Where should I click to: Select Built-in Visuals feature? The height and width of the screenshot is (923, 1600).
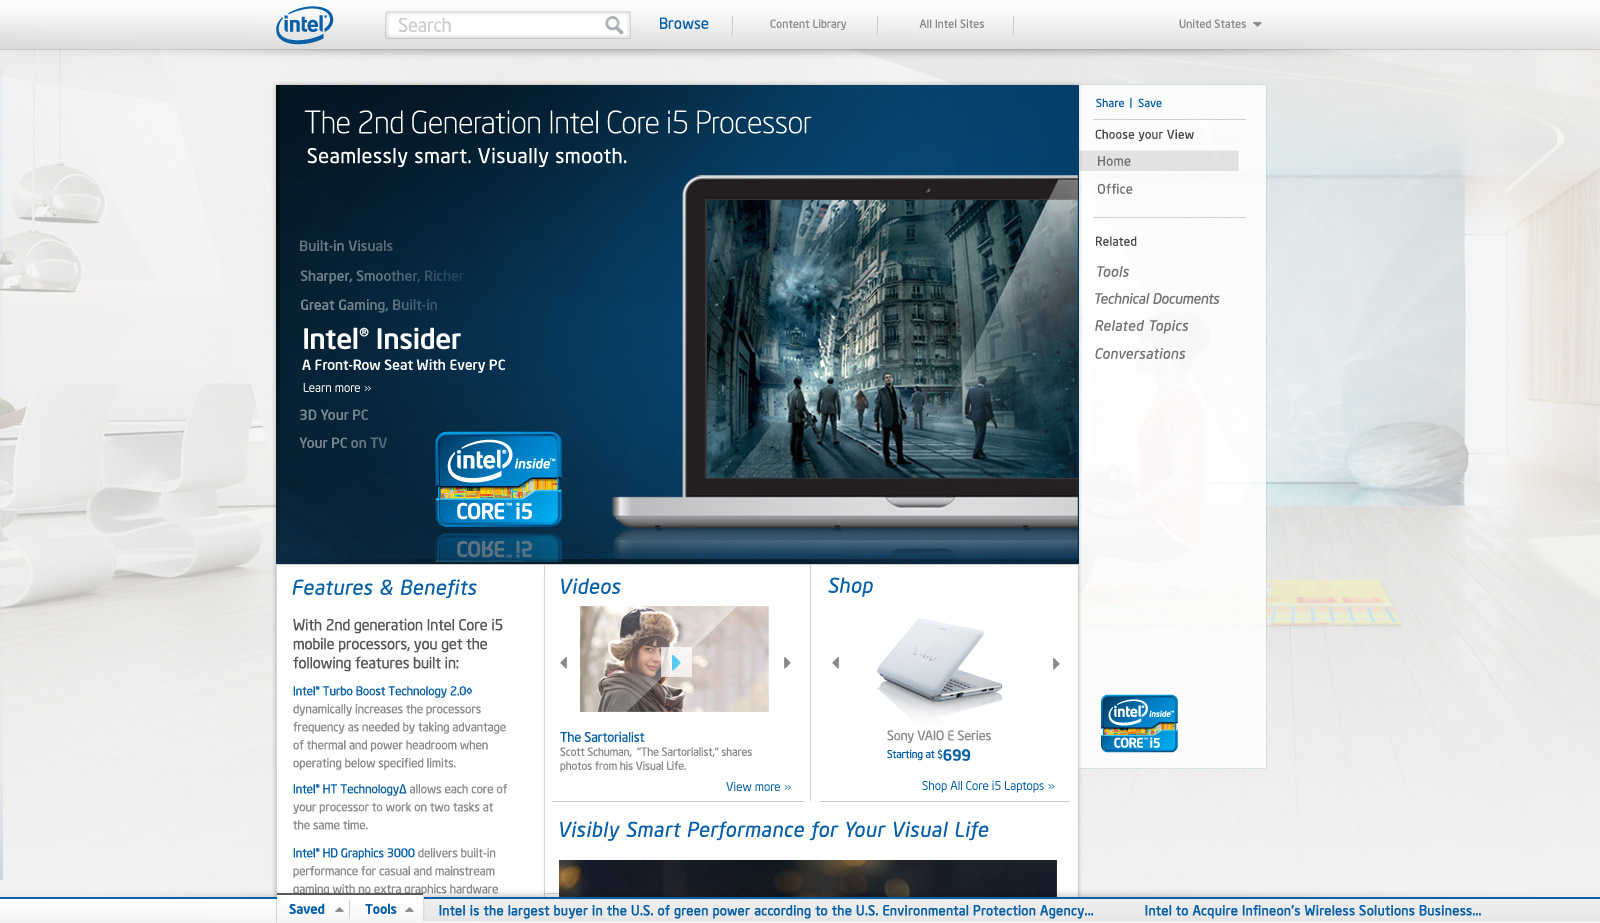[346, 246]
